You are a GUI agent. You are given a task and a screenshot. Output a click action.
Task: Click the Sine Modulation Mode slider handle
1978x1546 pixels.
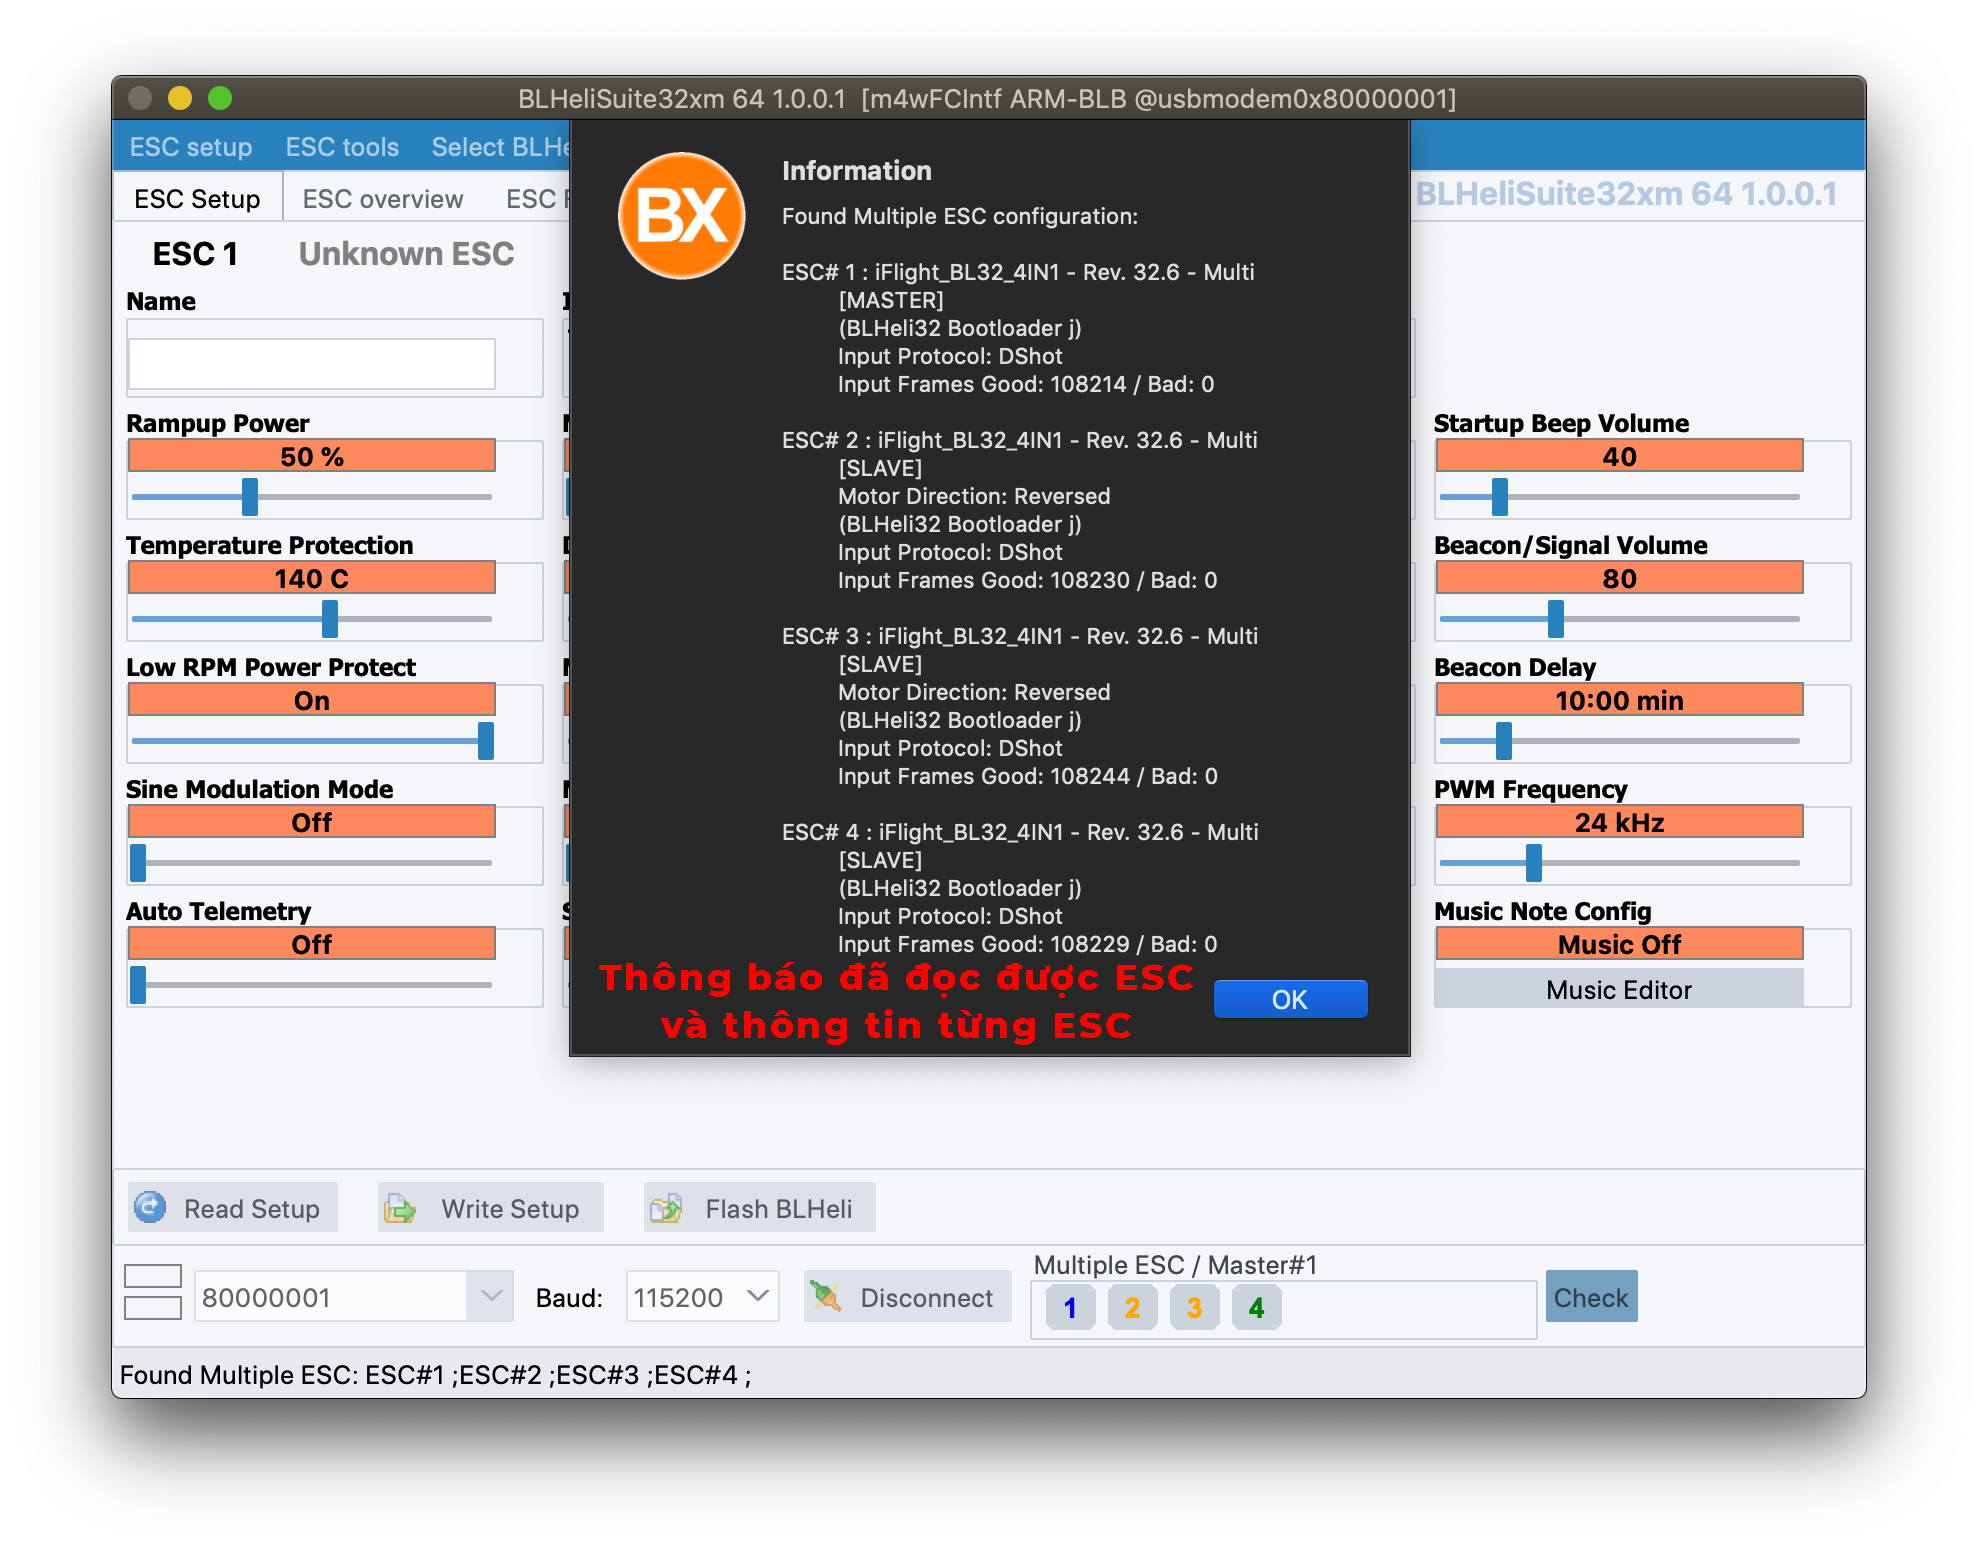point(138,863)
